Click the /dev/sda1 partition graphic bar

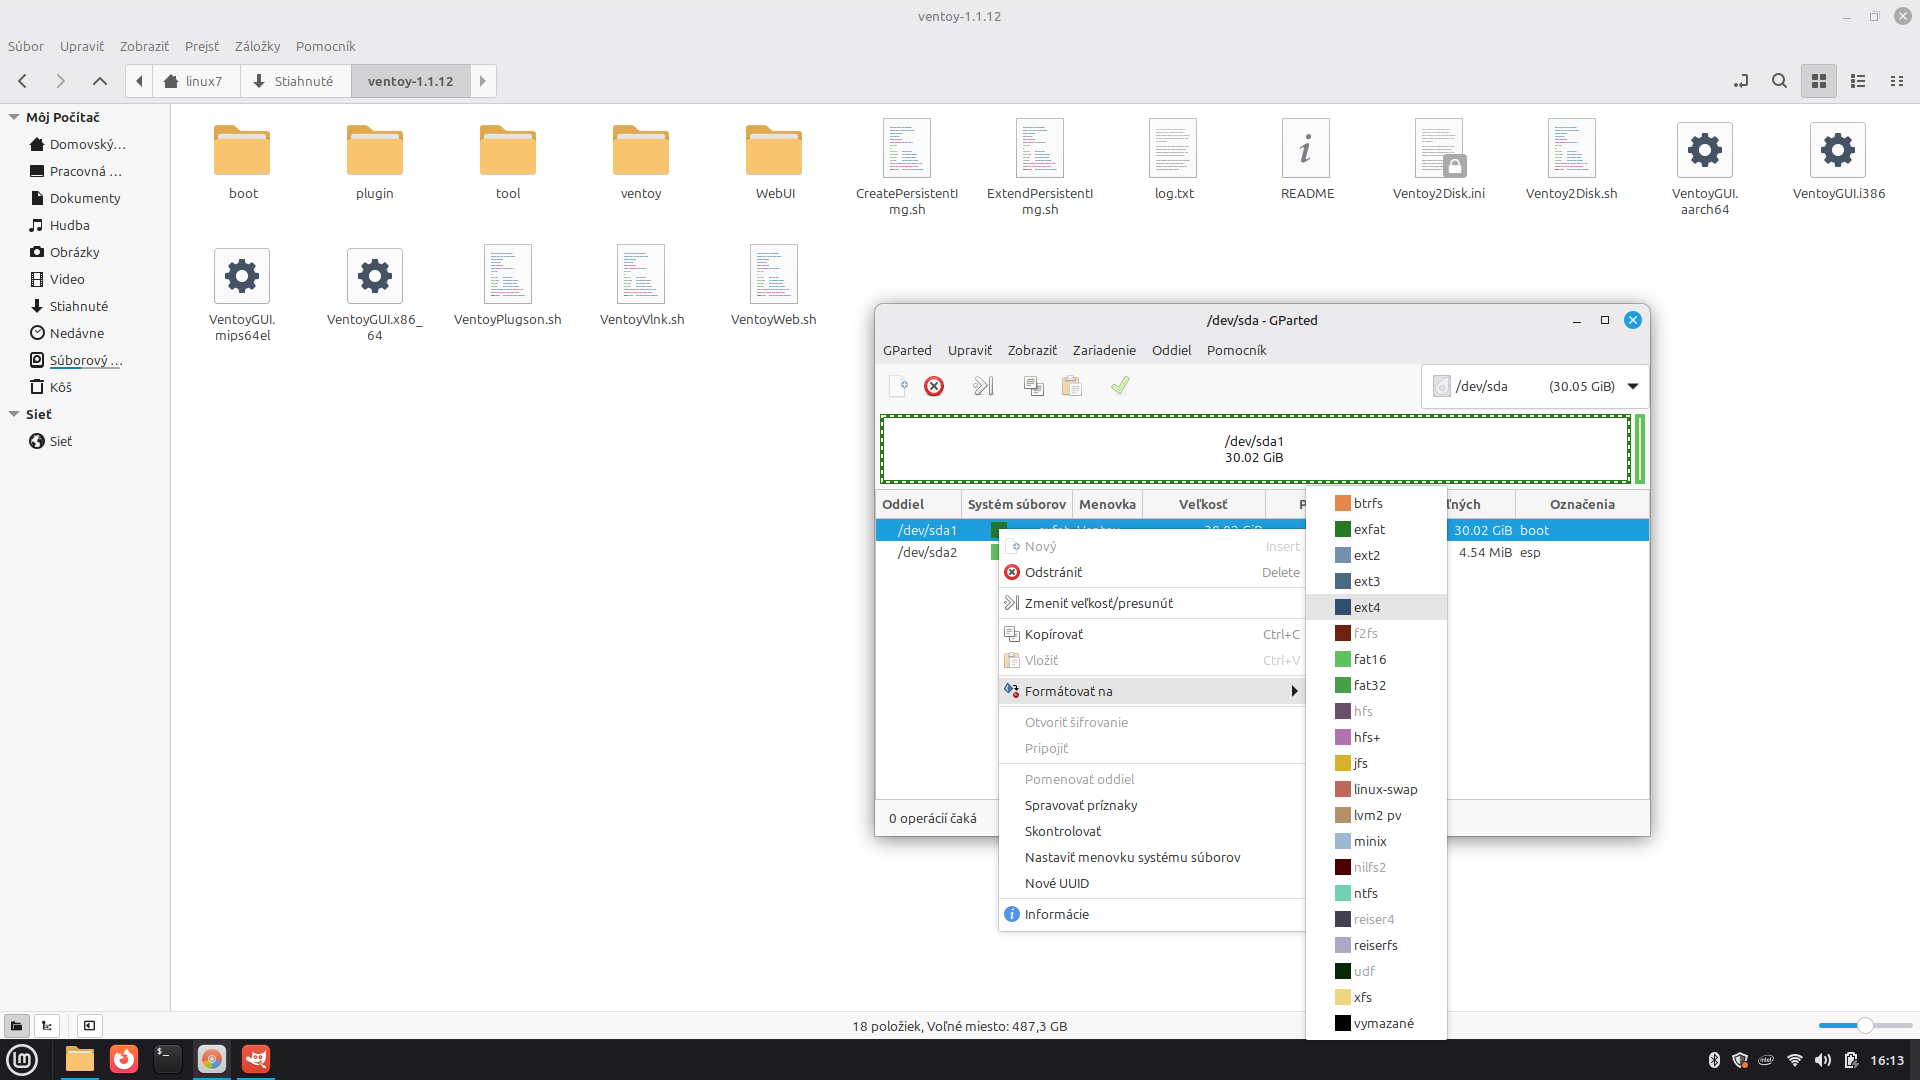[x=1255, y=449]
